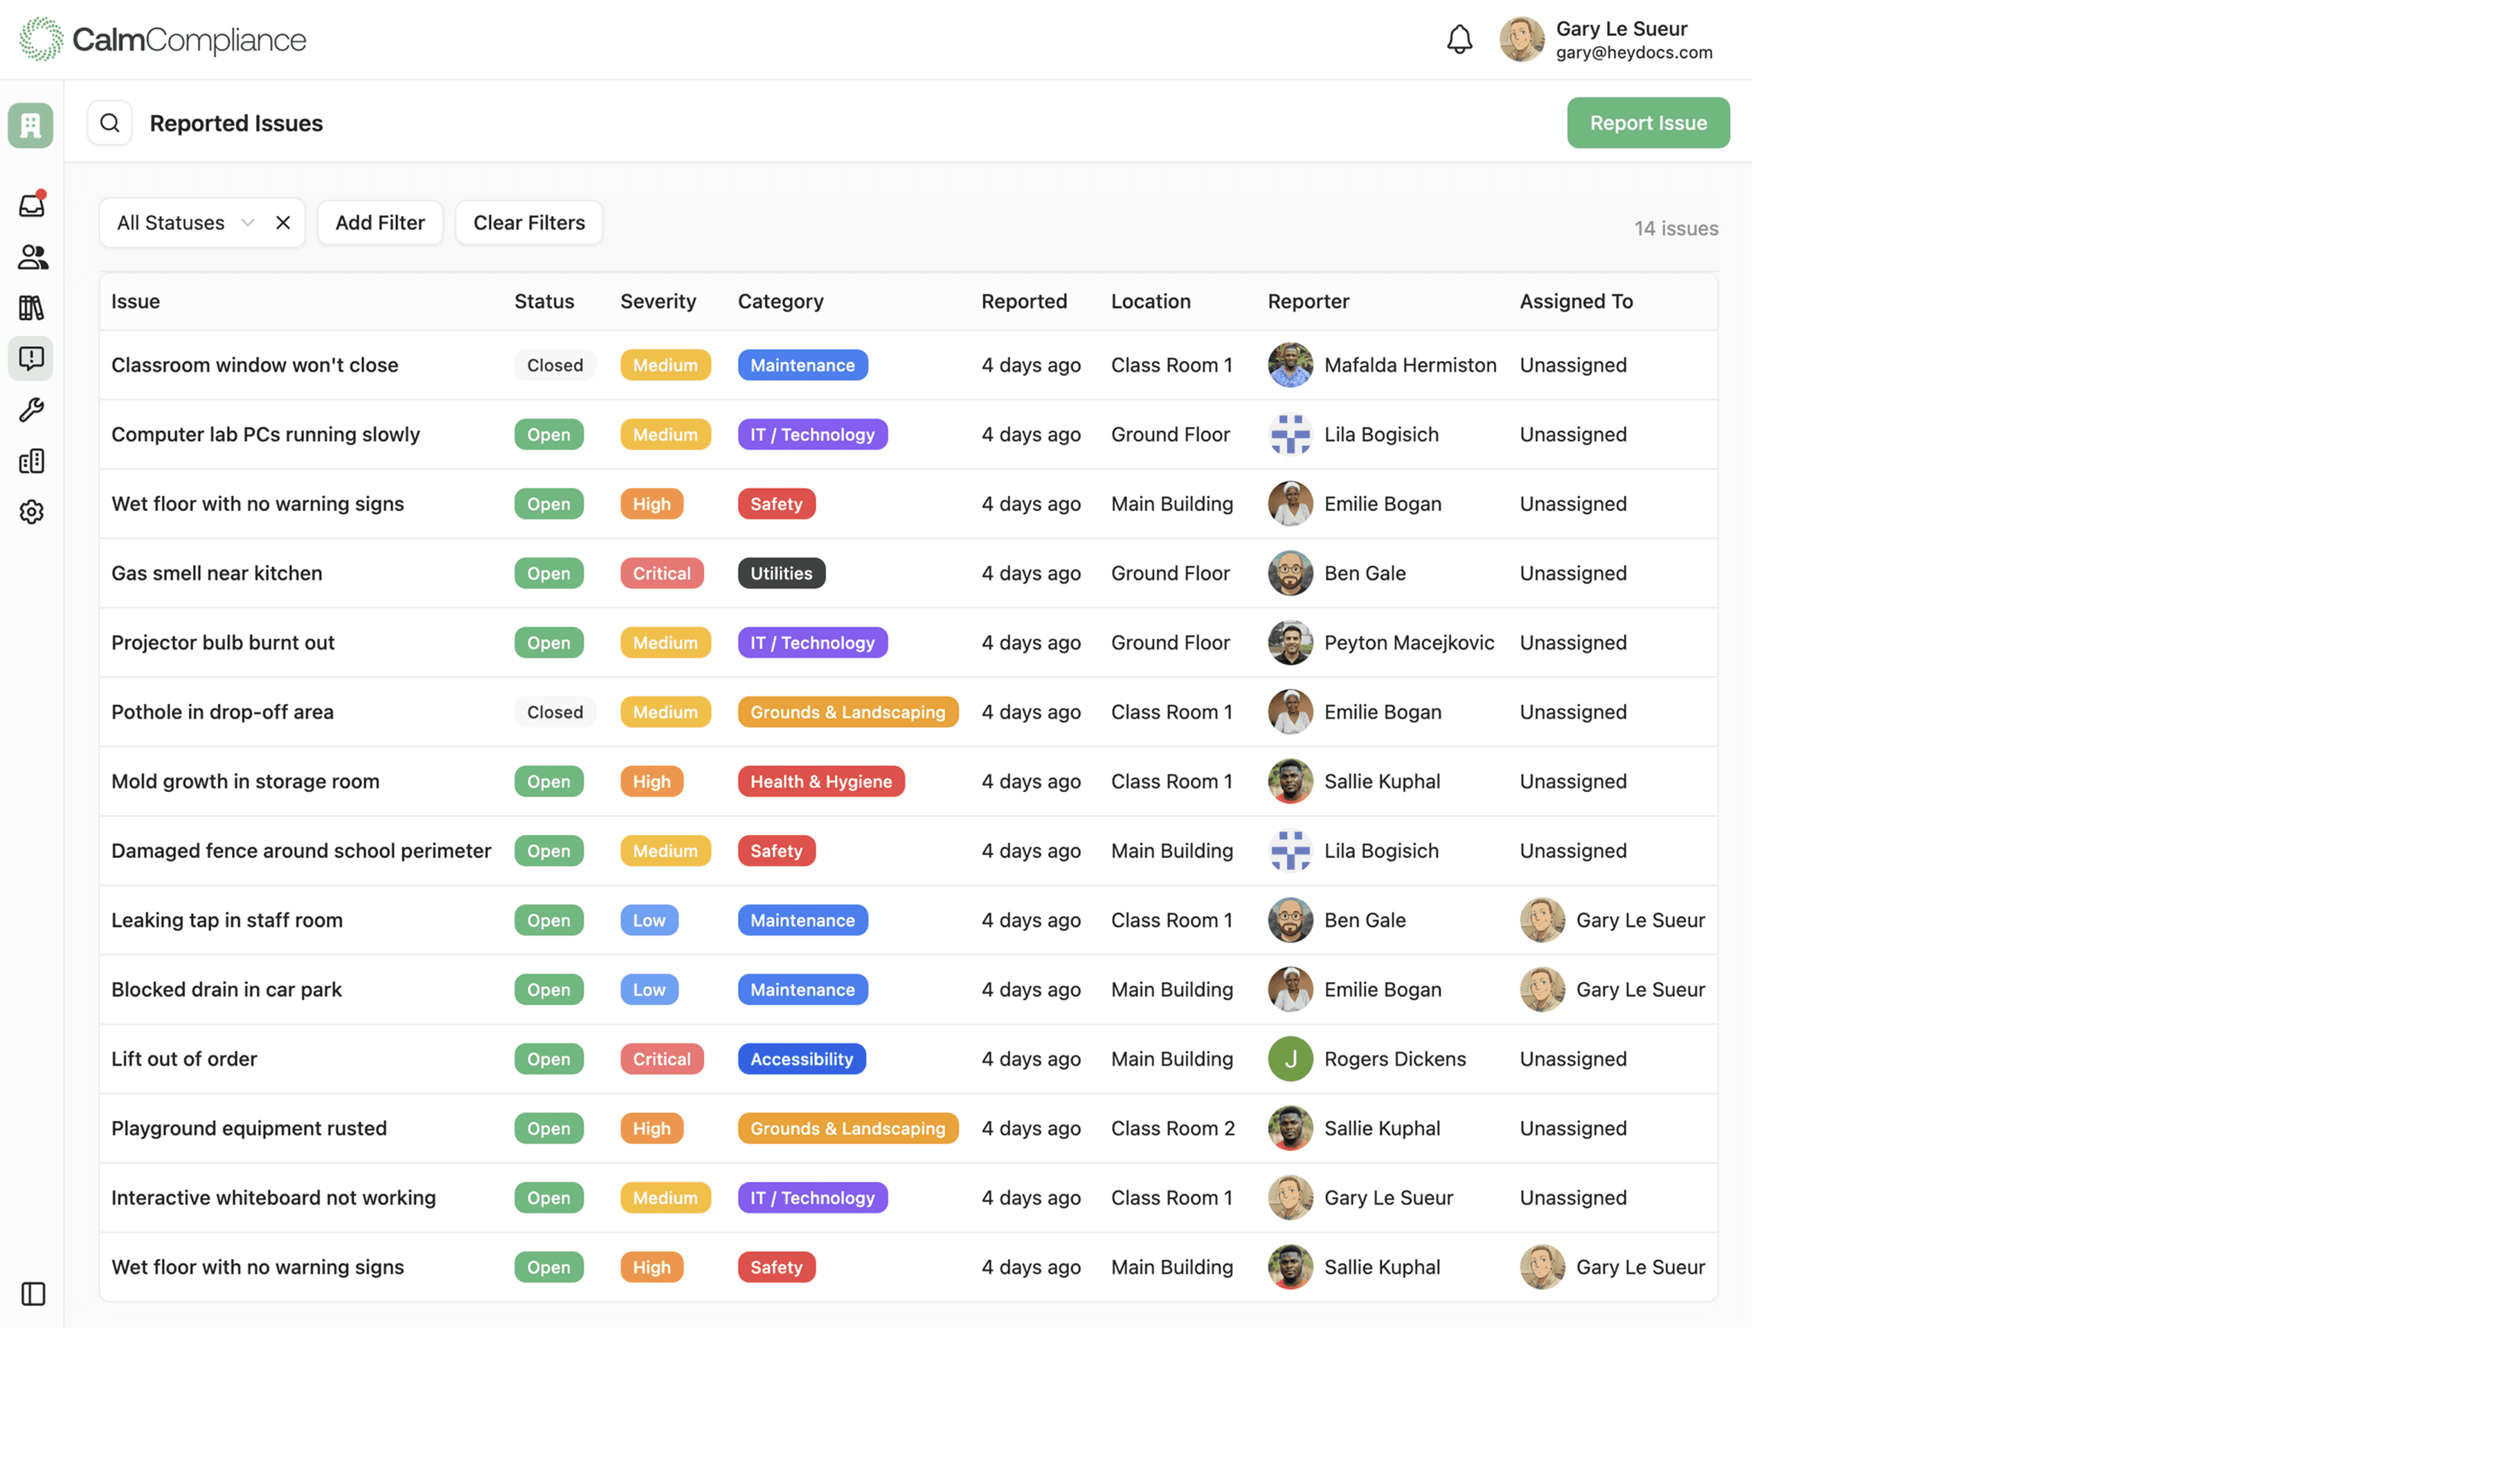2520x1468 pixels.
Task: Select the IT / Technology category badge on Projector issue
Action: [812, 642]
